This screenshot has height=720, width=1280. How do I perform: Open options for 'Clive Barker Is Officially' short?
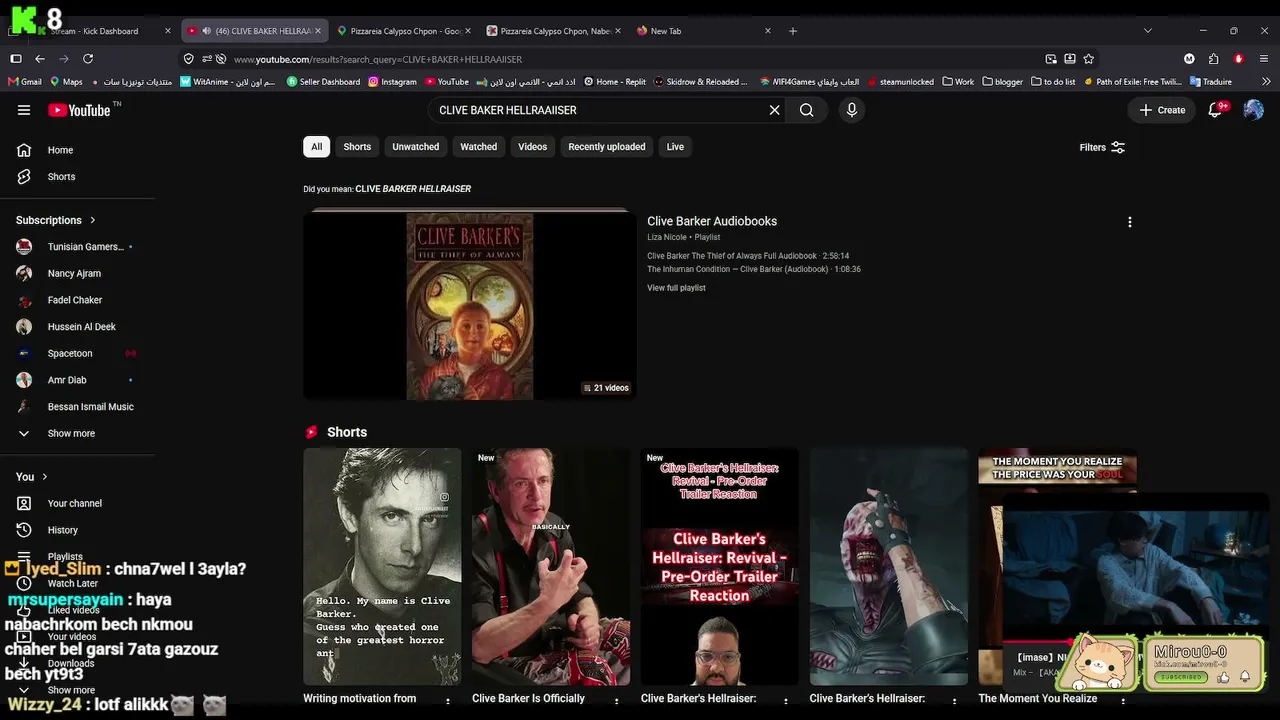[617, 700]
